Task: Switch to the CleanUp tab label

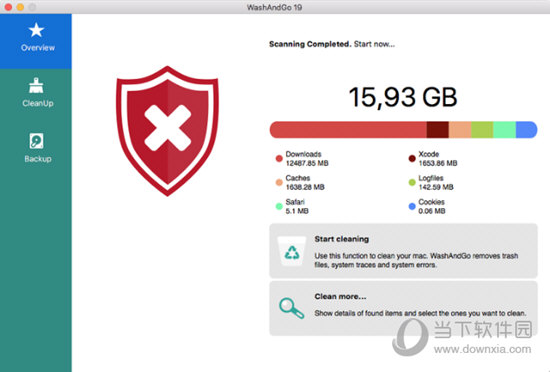Action: coord(38,103)
